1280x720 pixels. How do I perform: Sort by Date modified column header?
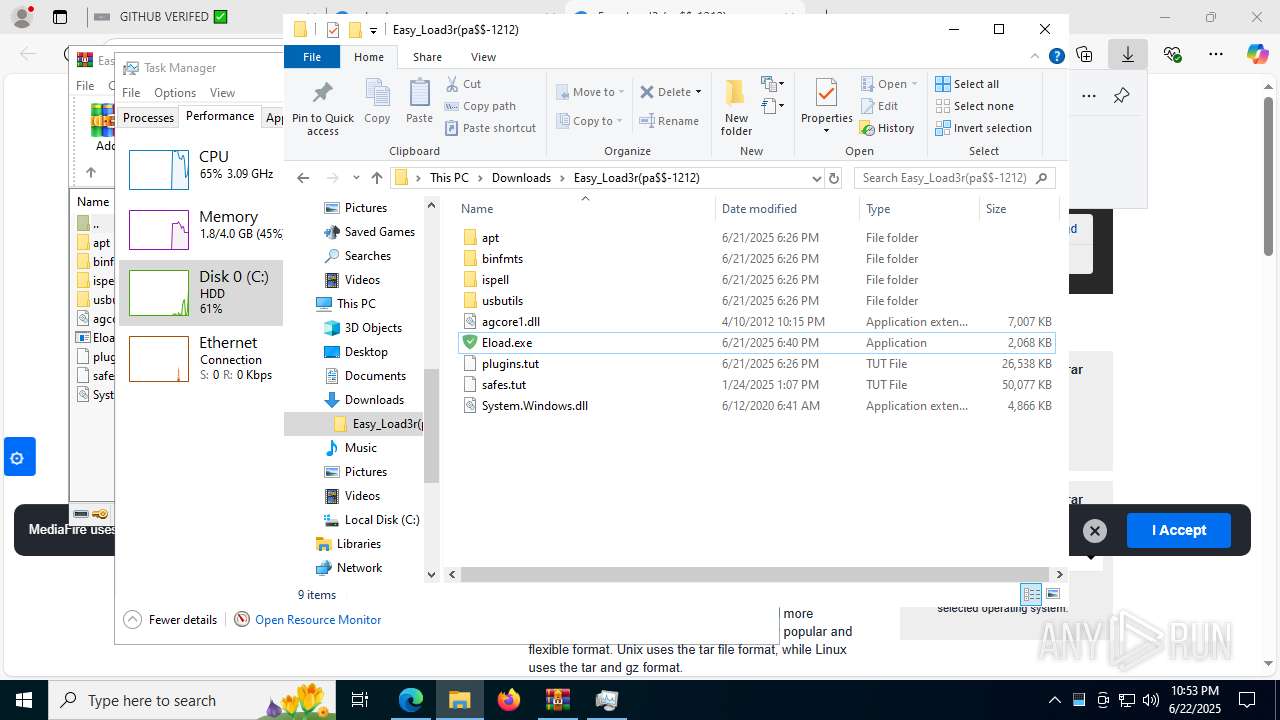[788, 208]
